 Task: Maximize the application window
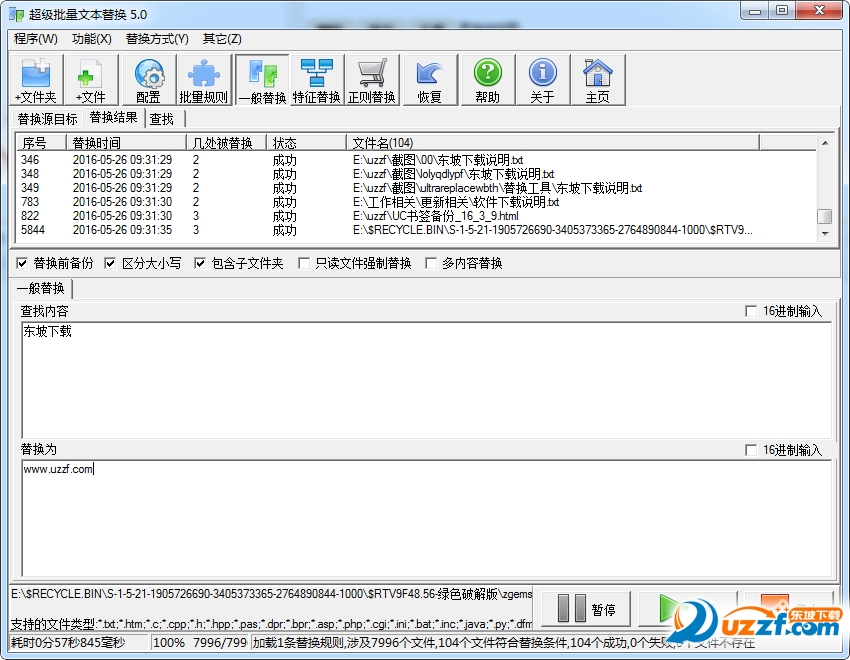pyautogui.click(x=782, y=10)
